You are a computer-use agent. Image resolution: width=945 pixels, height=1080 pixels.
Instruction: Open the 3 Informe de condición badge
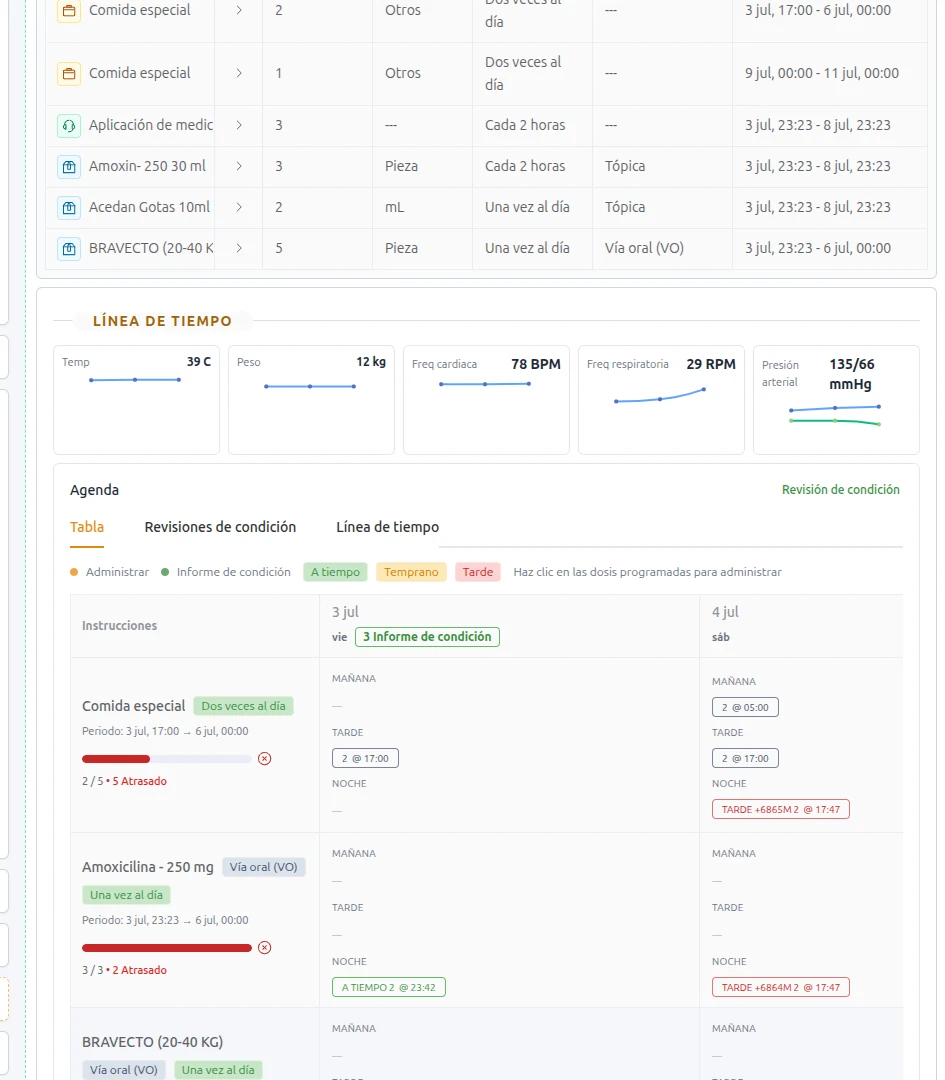pyautogui.click(x=427, y=636)
